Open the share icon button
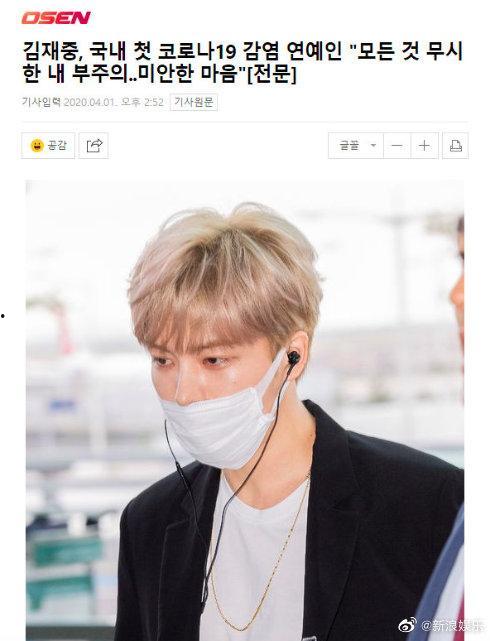This screenshot has width=490, height=641. point(94,146)
